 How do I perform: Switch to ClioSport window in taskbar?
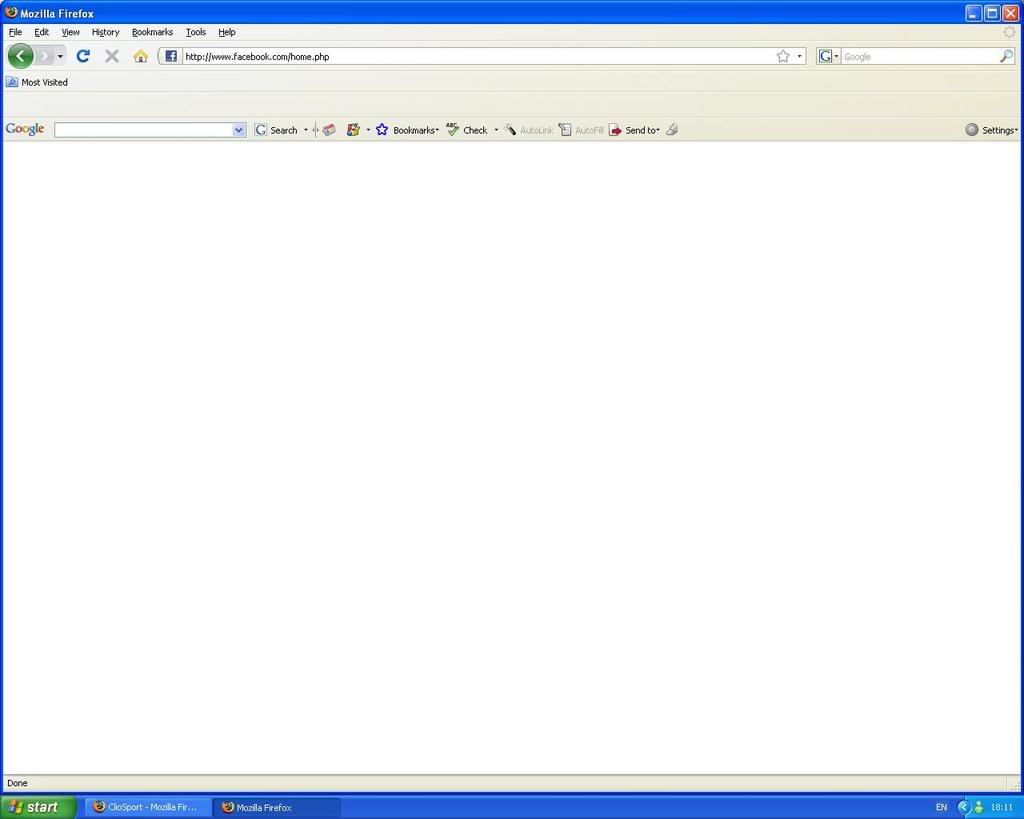tap(147, 807)
